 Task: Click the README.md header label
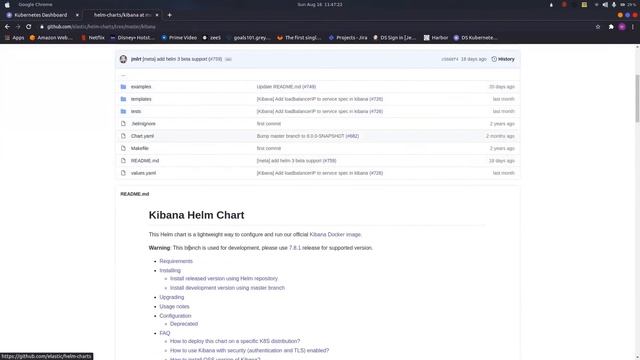(135, 194)
